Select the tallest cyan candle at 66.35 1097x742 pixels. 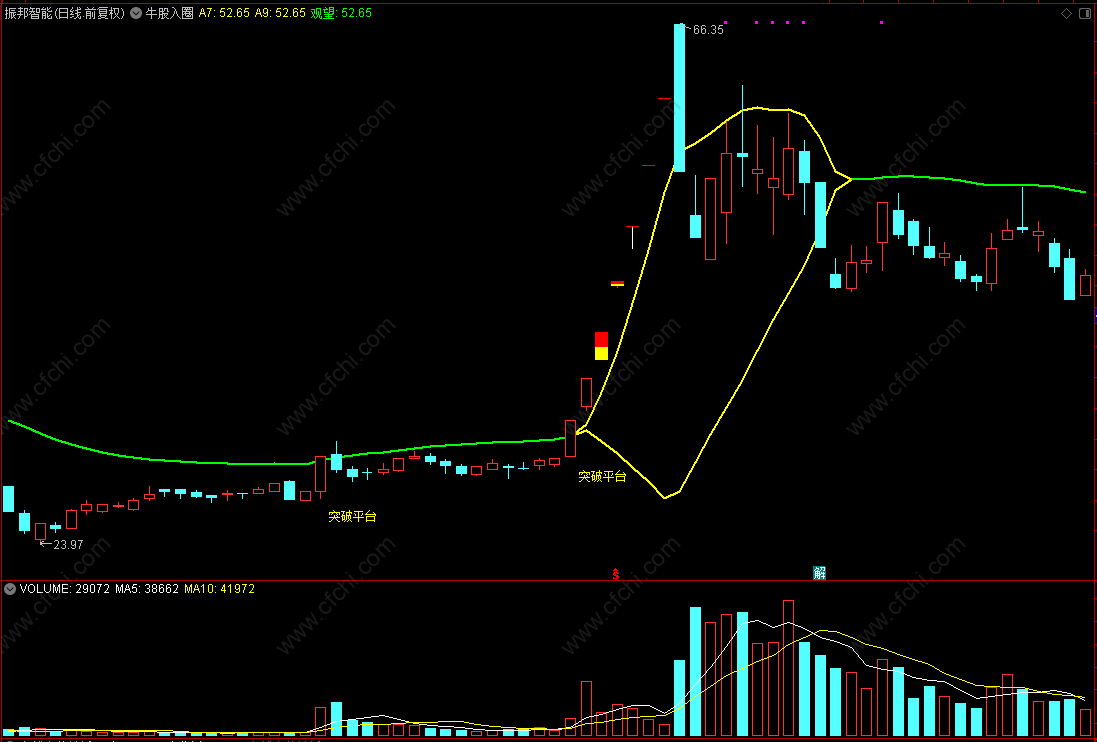(x=679, y=98)
